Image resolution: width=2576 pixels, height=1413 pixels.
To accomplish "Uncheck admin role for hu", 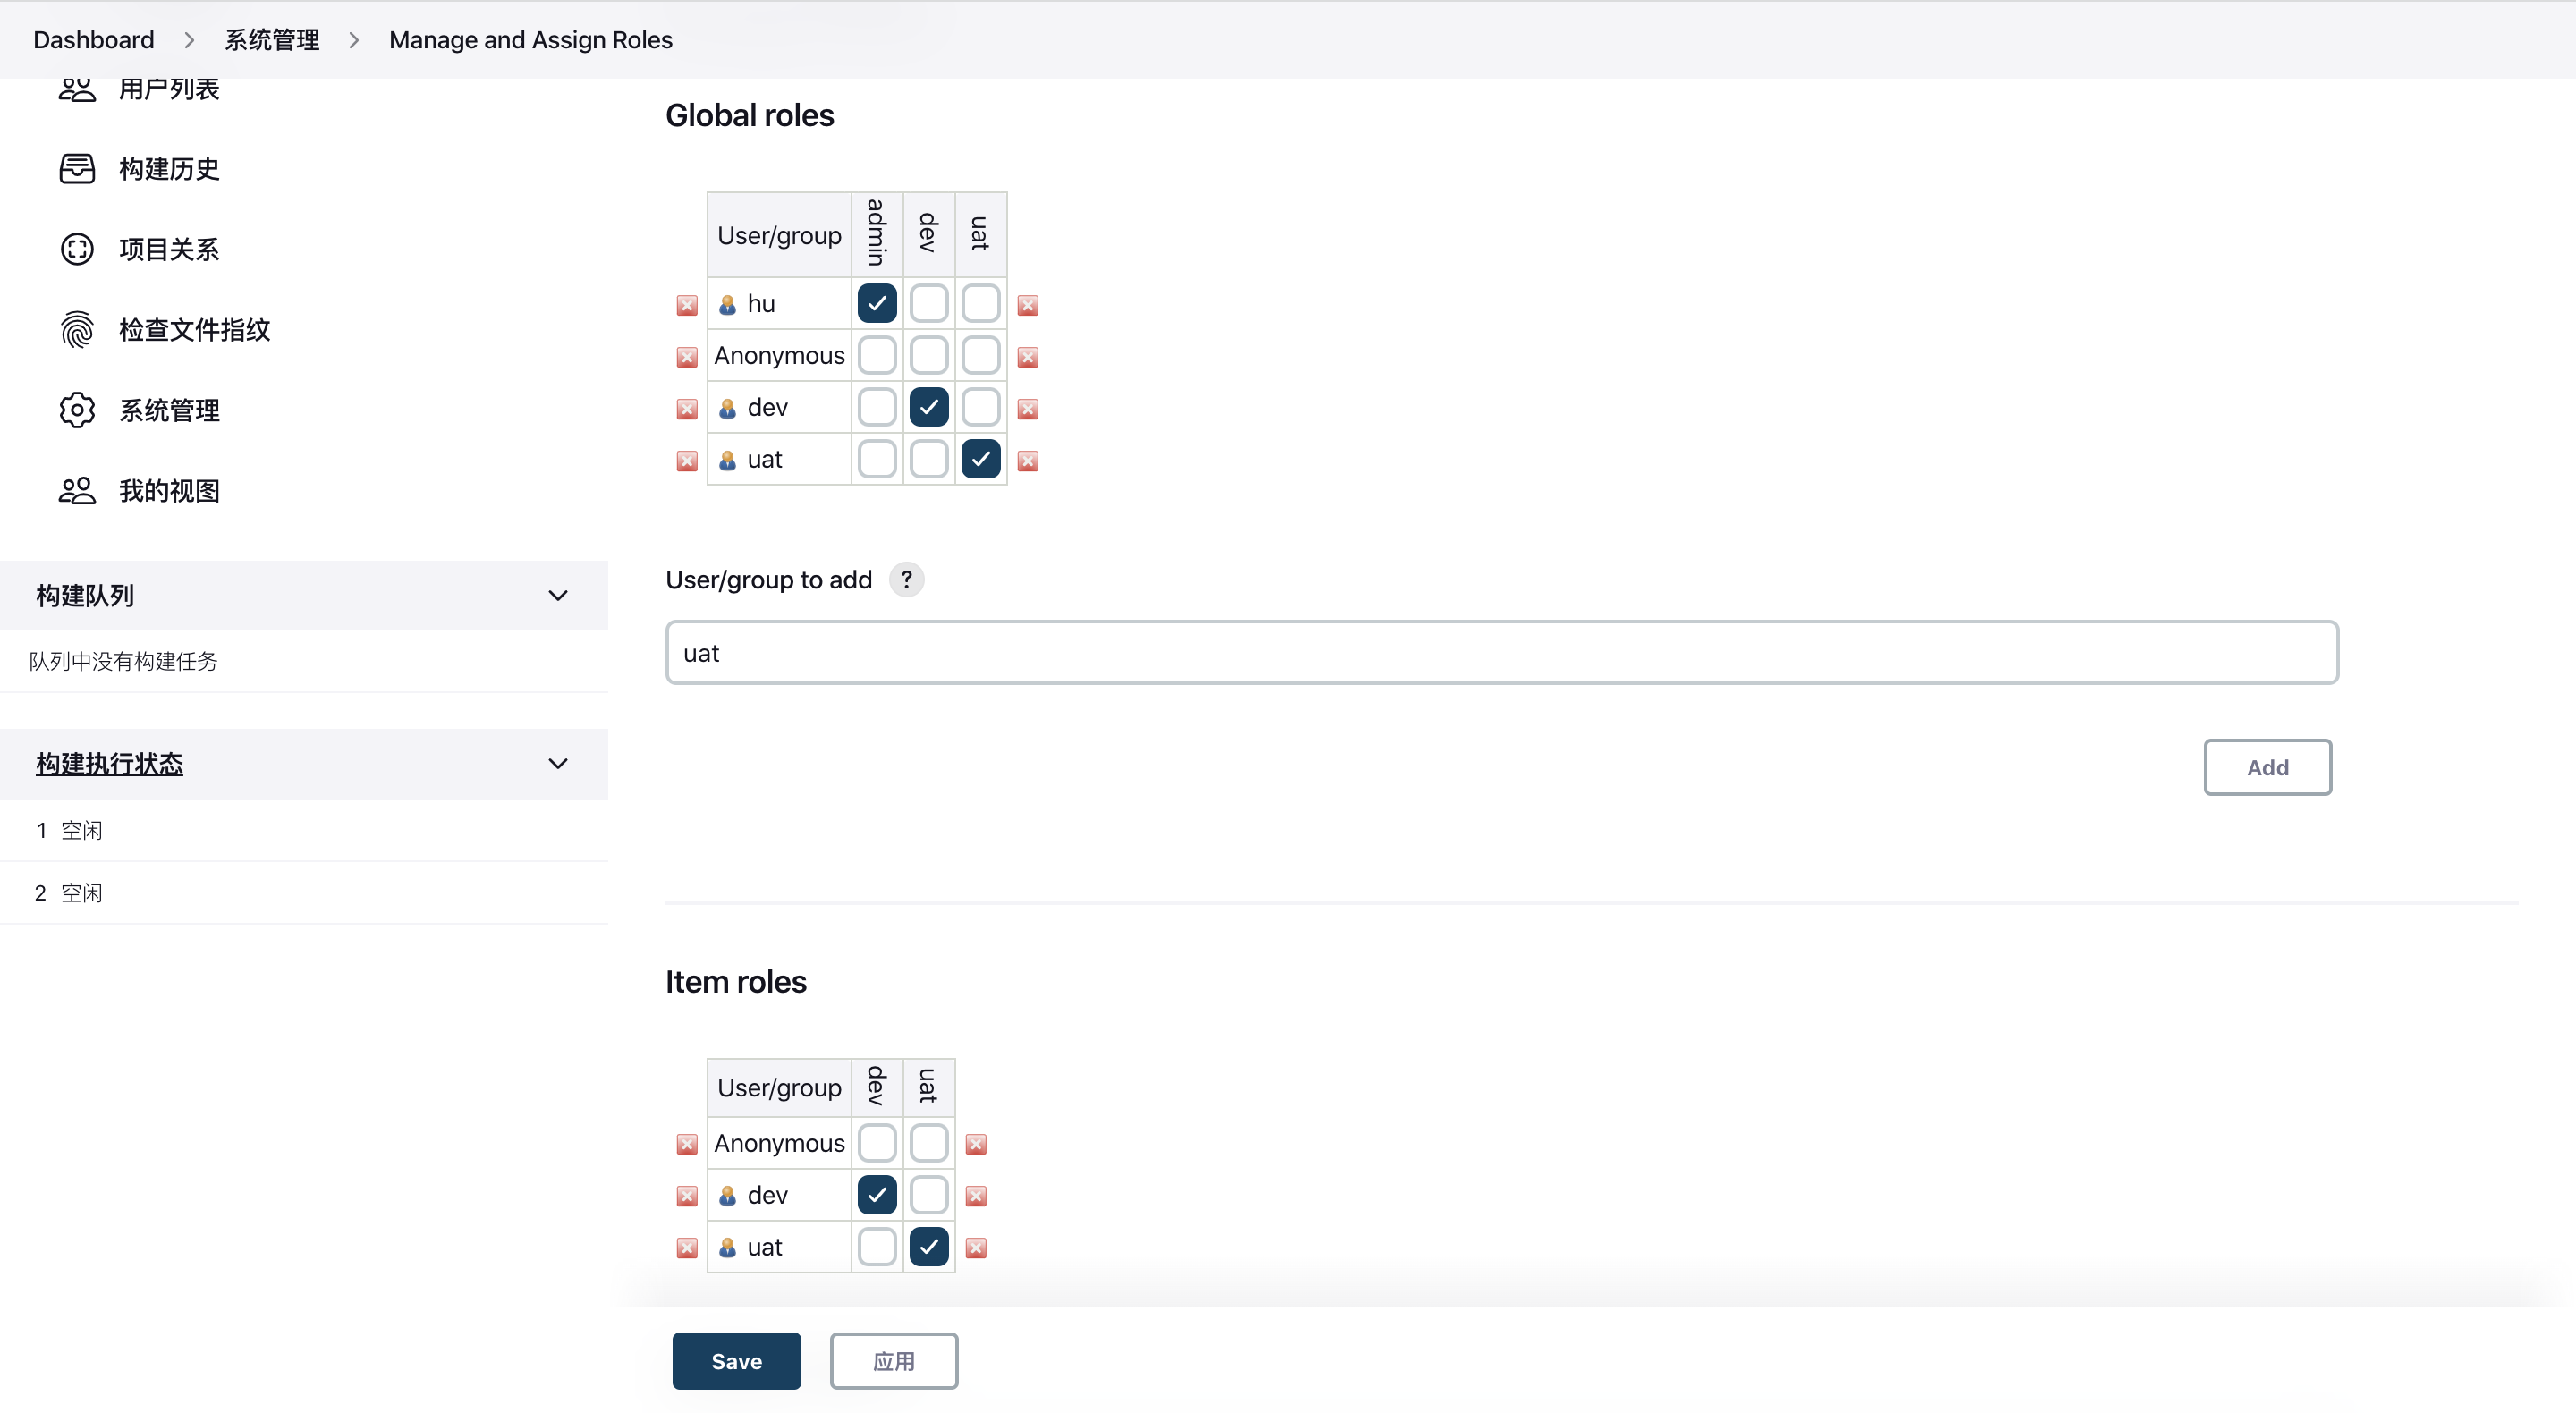I will (x=877, y=304).
